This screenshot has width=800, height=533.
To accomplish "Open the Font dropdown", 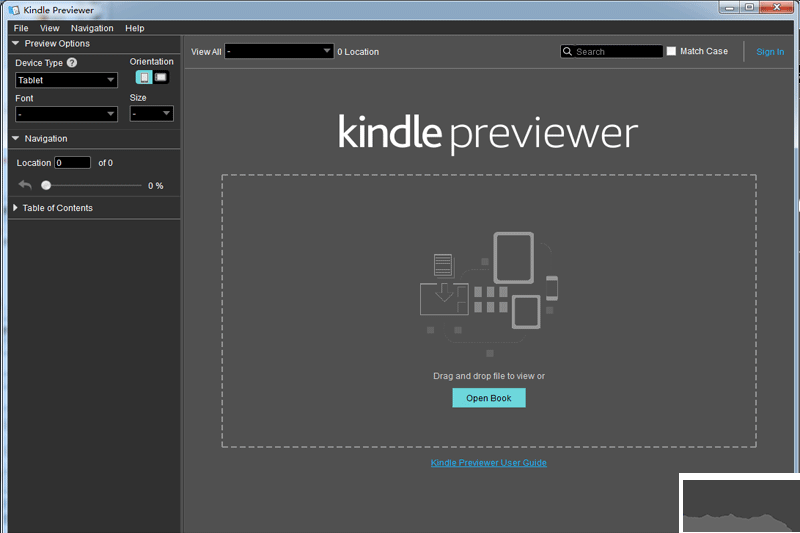I will click(x=66, y=114).
